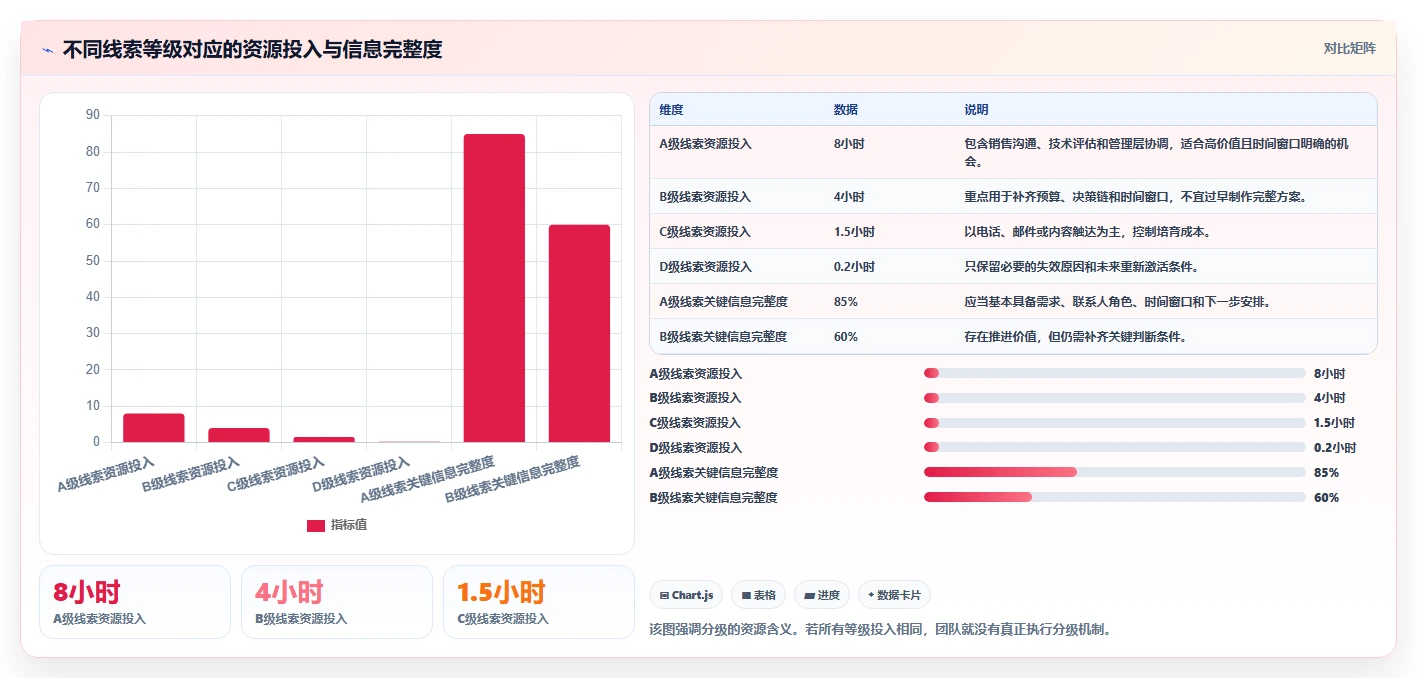This screenshot has height=678, width=1417.
Task: Open the 8小时 A级线索资源投入 card
Action: coord(135,602)
